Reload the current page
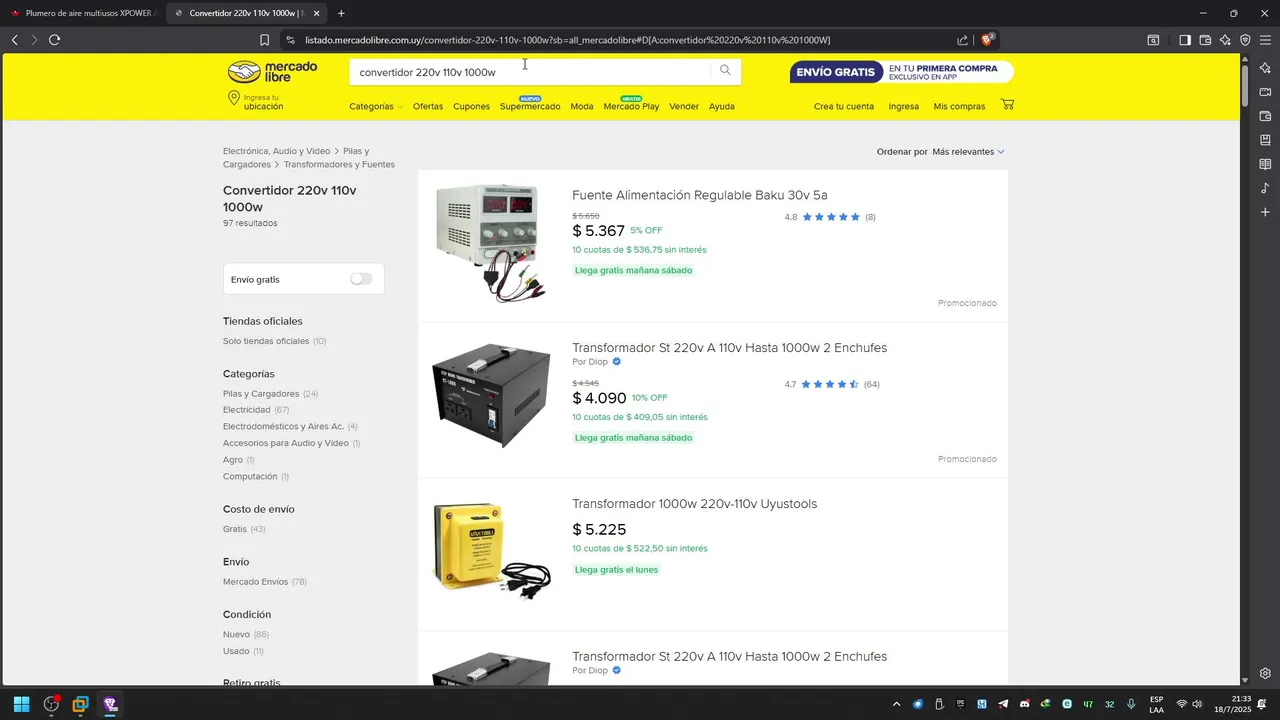 (x=54, y=40)
